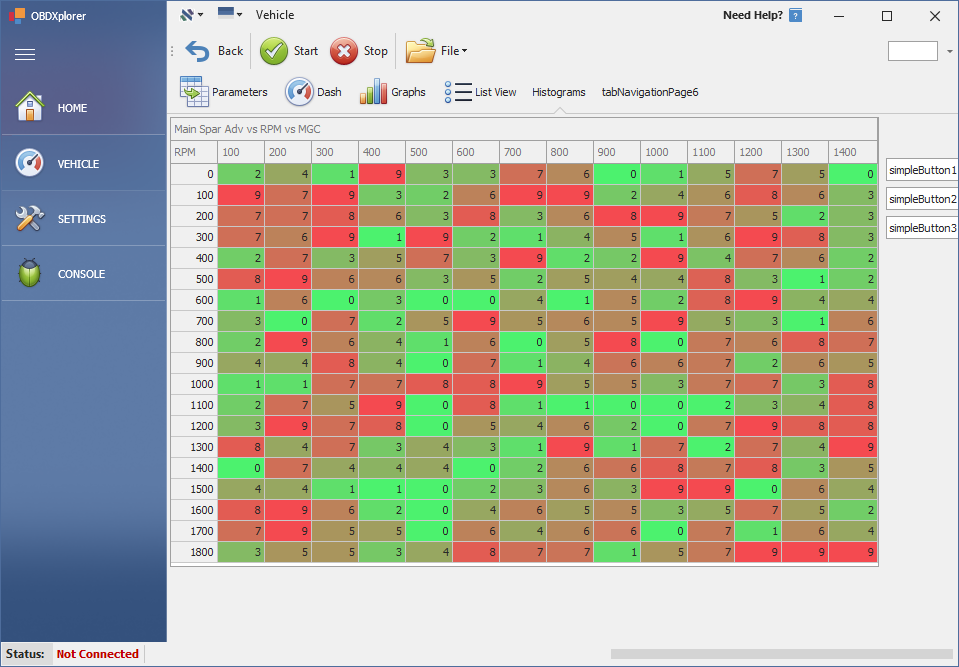Click the Status: label in status bar
Viewport: 959px width, 667px height.
pyautogui.click(x=25, y=654)
